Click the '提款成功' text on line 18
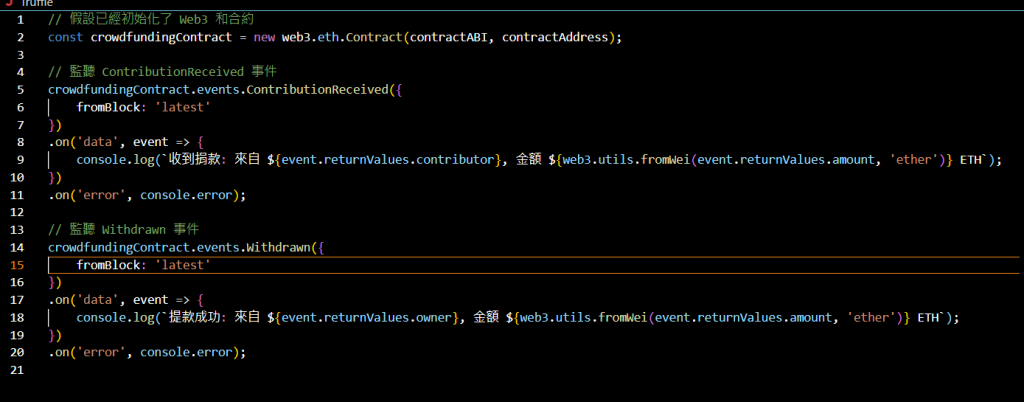The width and height of the screenshot is (1024, 402). (x=197, y=318)
